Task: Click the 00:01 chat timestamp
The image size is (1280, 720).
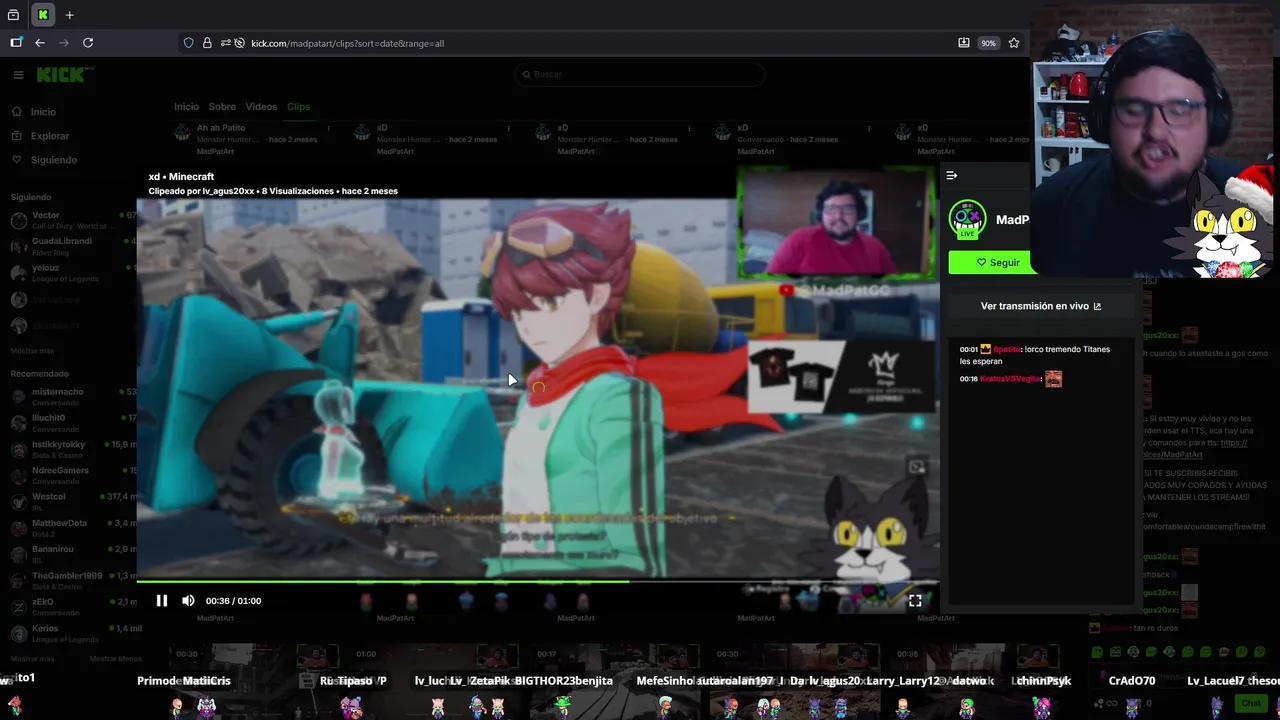Action: (968, 349)
